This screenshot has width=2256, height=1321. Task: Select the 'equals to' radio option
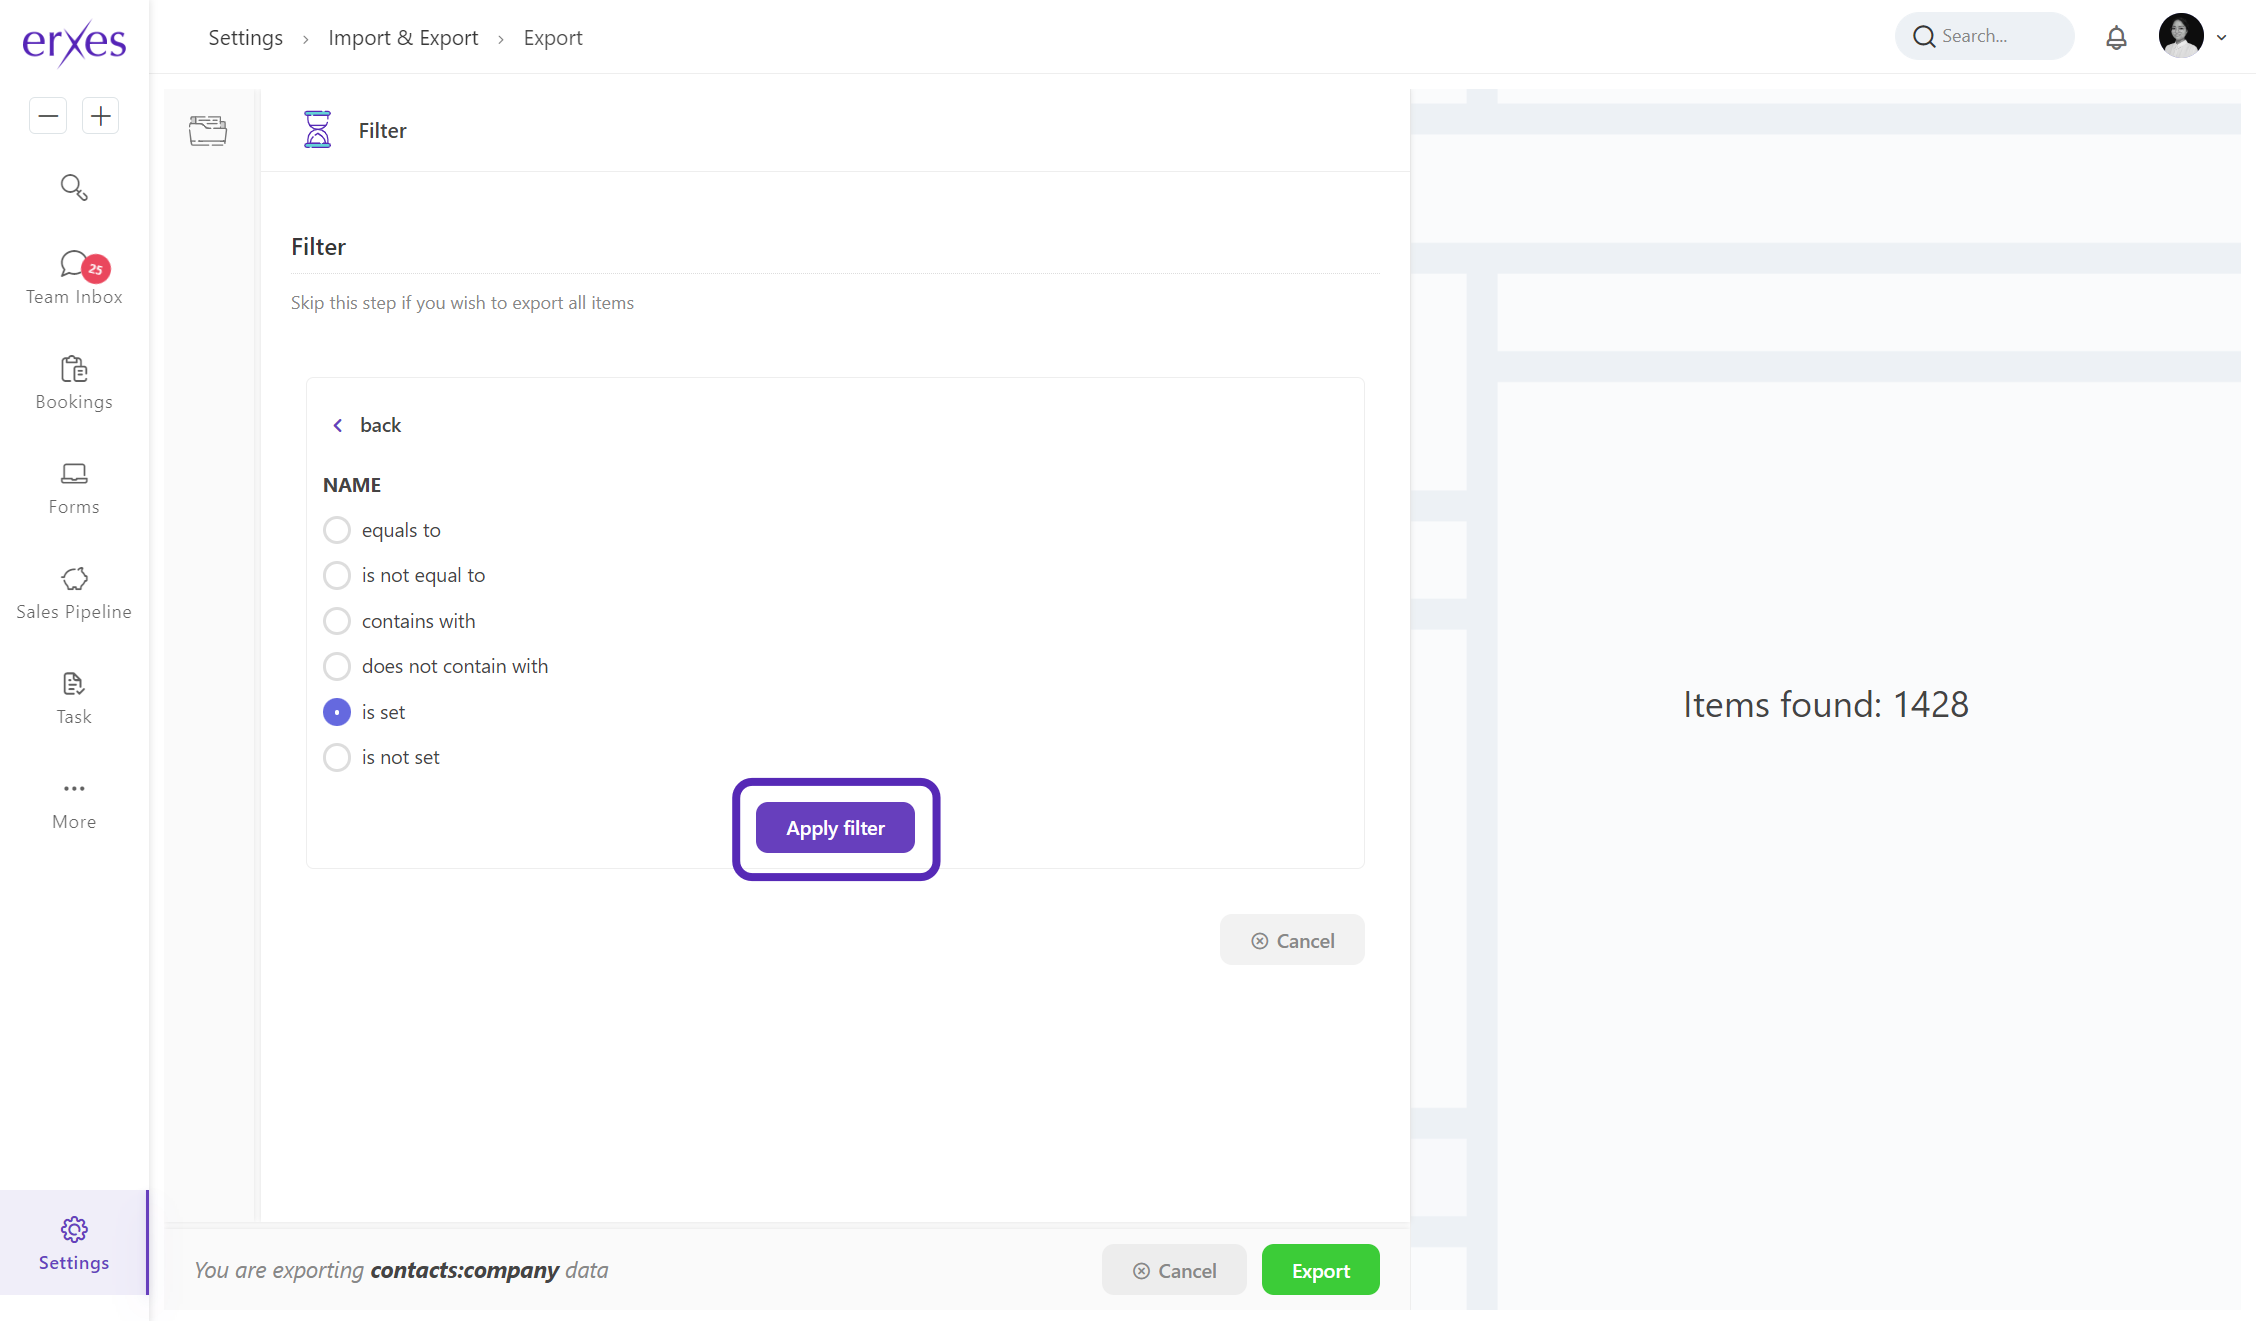point(337,530)
